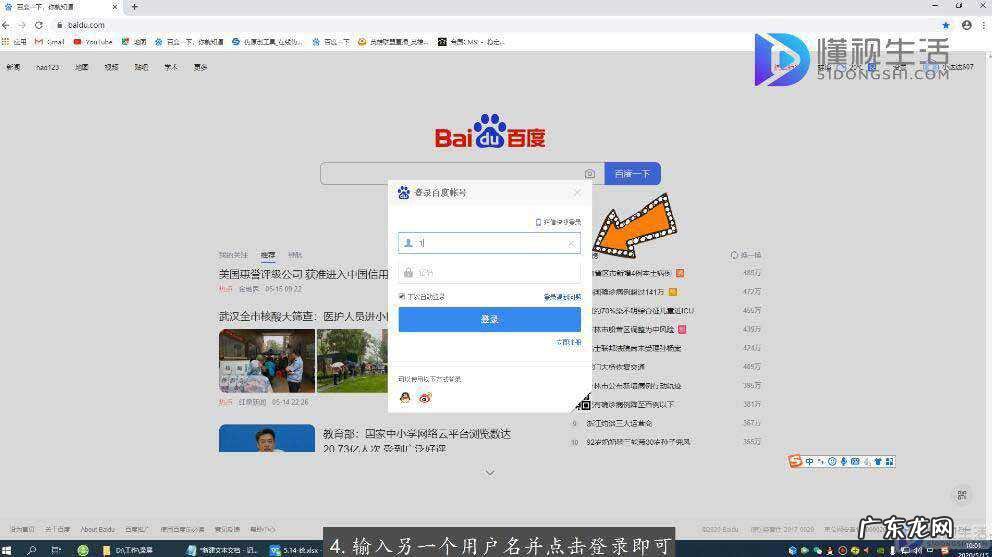Open the nao123 link in the top navigation
This screenshot has height=557, width=992.
47,67
